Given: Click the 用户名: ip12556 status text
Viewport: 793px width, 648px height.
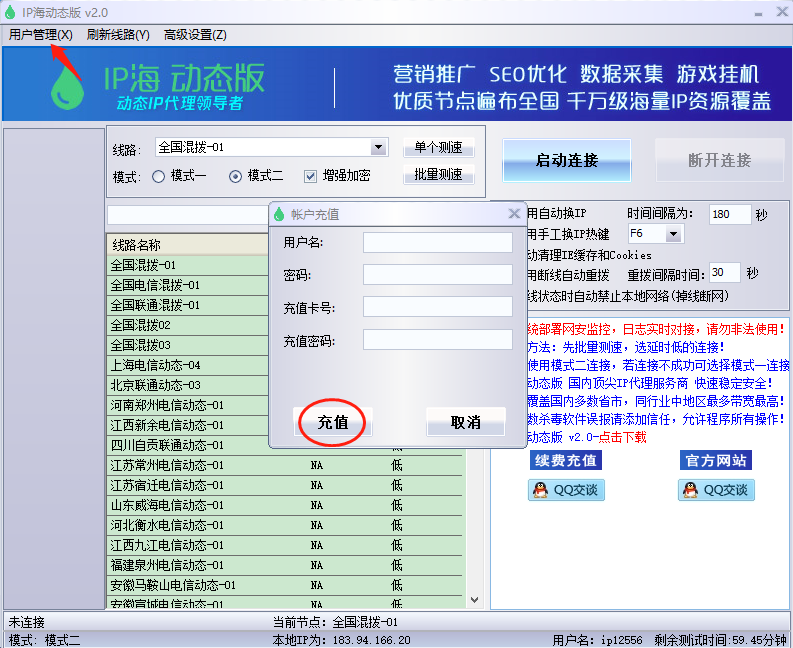Looking at the screenshot, I should [597, 640].
